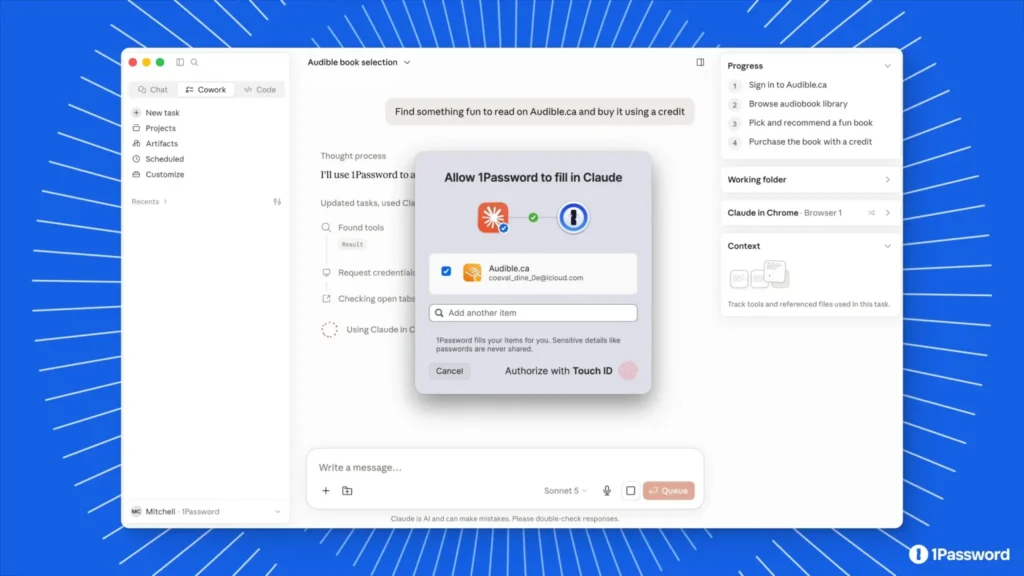
Task: Click the Thought process label
Action: [x=353, y=156]
